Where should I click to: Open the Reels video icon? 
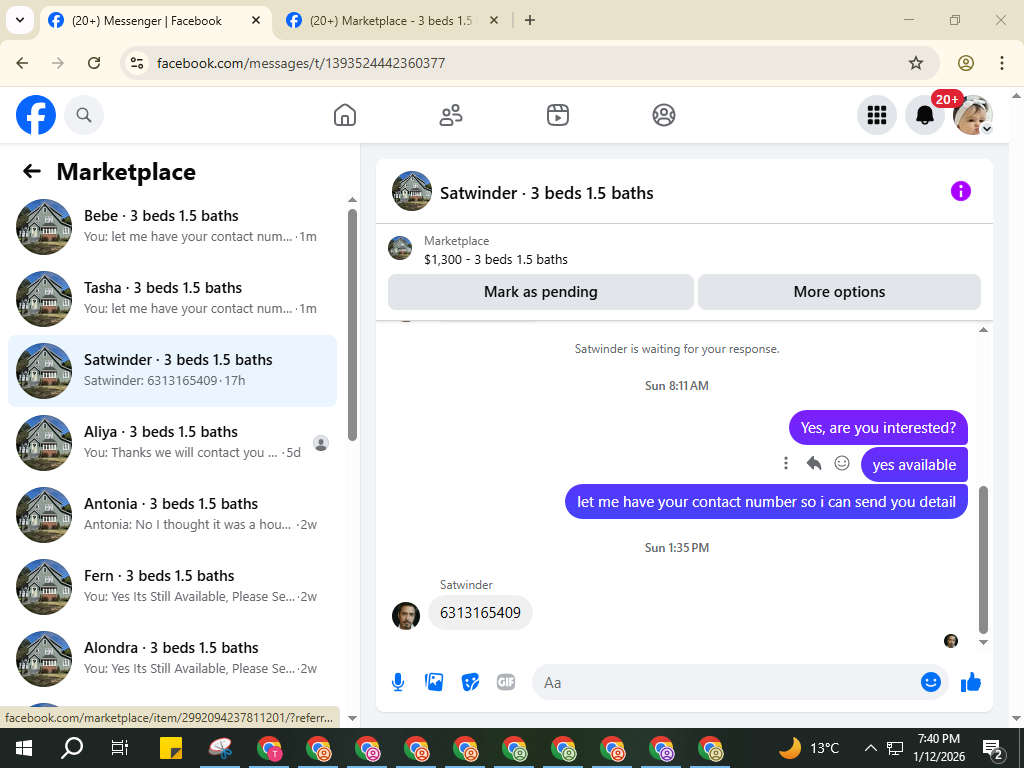(x=558, y=115)
